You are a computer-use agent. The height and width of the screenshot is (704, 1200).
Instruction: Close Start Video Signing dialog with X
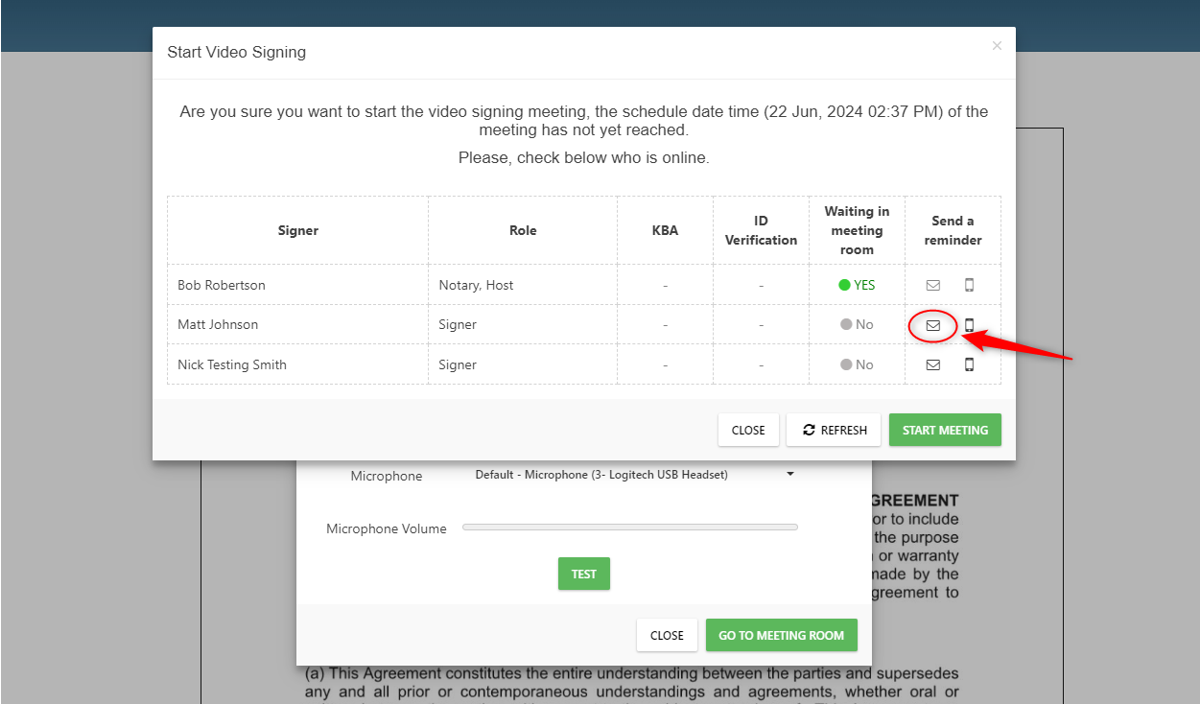click(996, 46)
